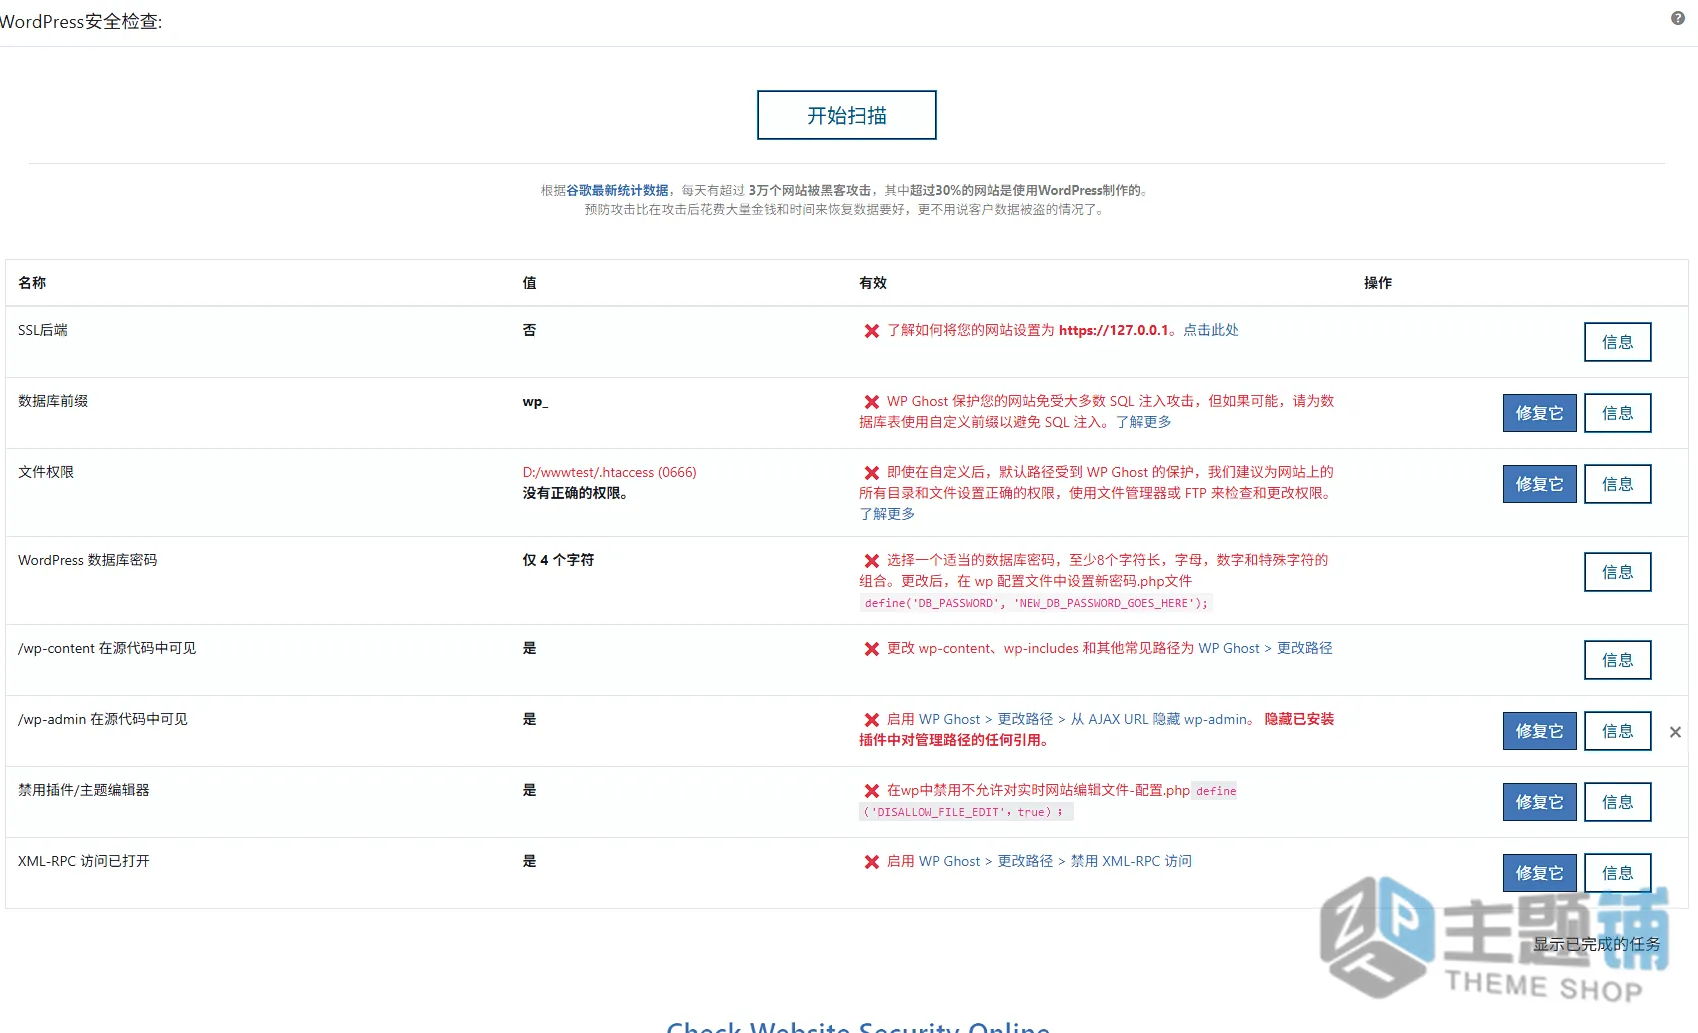The image size is (1698, 1033).
Task: Open info for 禁用插件/主题编辑器 row
Action: click(1618, 802)
